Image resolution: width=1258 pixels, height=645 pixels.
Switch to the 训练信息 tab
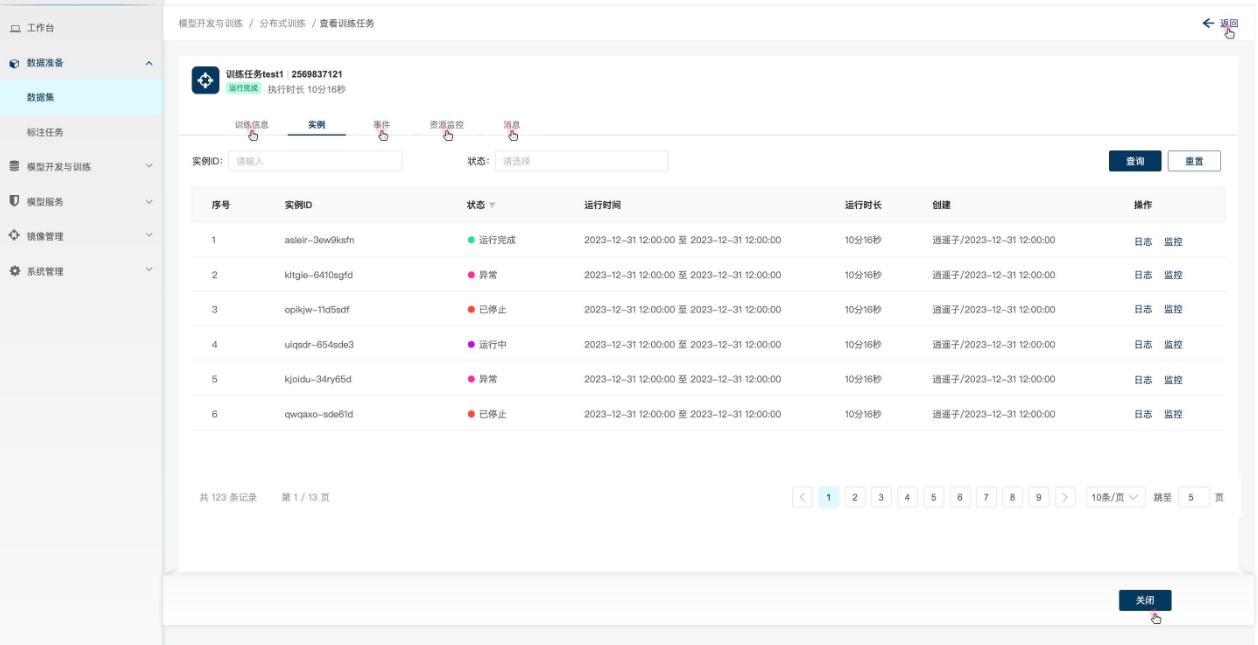(251, 125)
